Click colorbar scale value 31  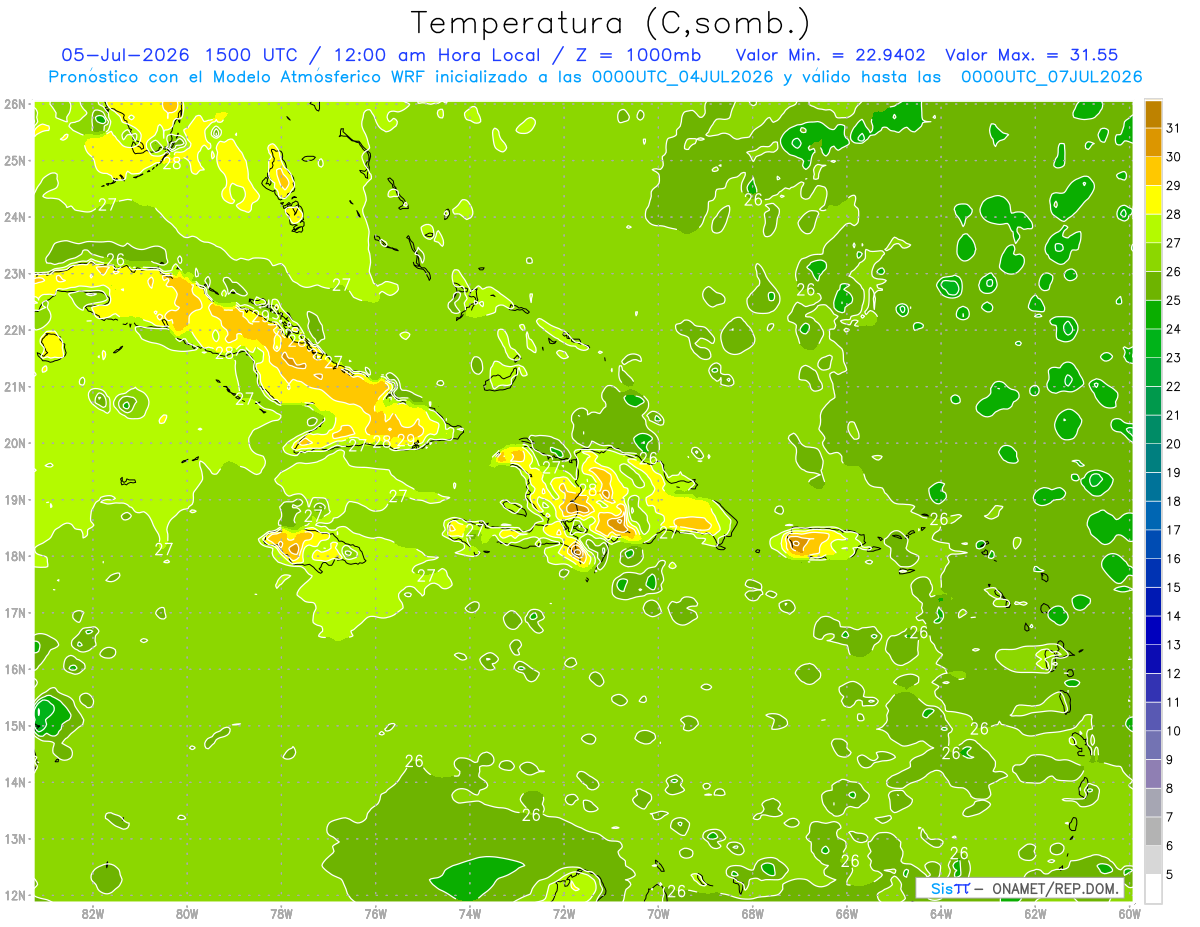point(1173,128)
